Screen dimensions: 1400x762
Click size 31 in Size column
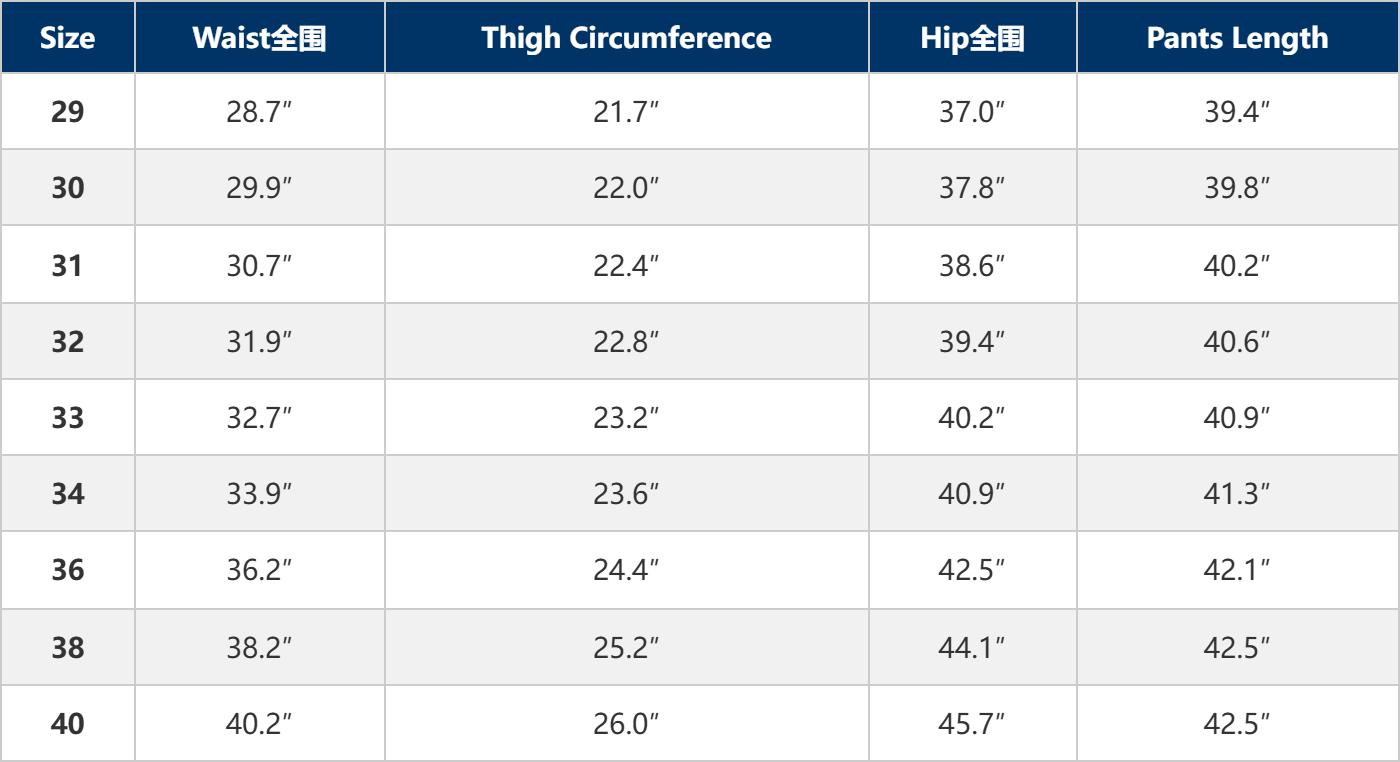coord(68,264)
